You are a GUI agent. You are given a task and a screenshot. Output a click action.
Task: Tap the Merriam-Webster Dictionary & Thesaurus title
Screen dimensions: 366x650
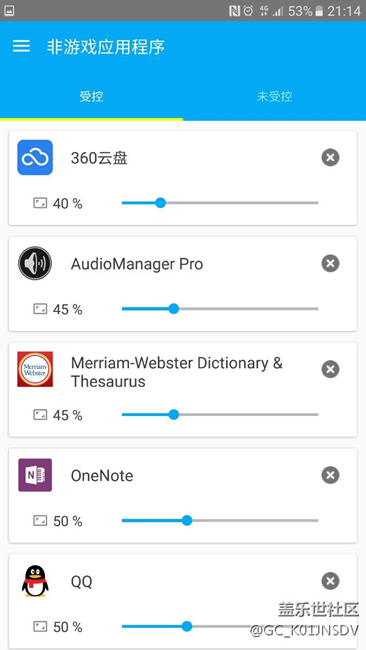coord(177,372)
